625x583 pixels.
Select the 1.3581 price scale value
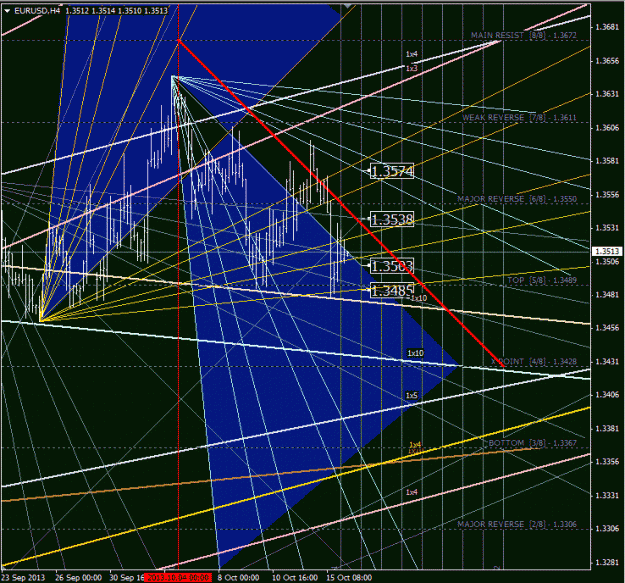pos(607,161)
